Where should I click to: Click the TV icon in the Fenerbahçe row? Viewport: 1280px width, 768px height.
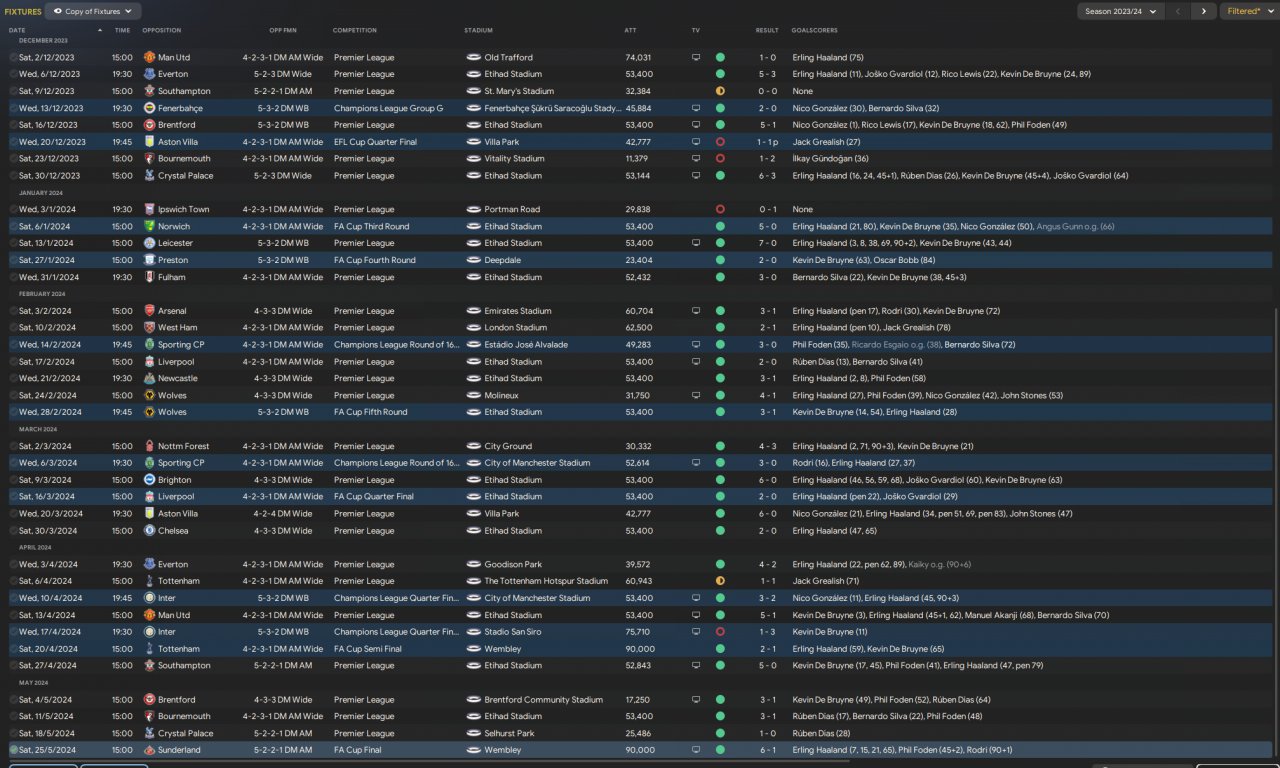click(x=696, y=108)
